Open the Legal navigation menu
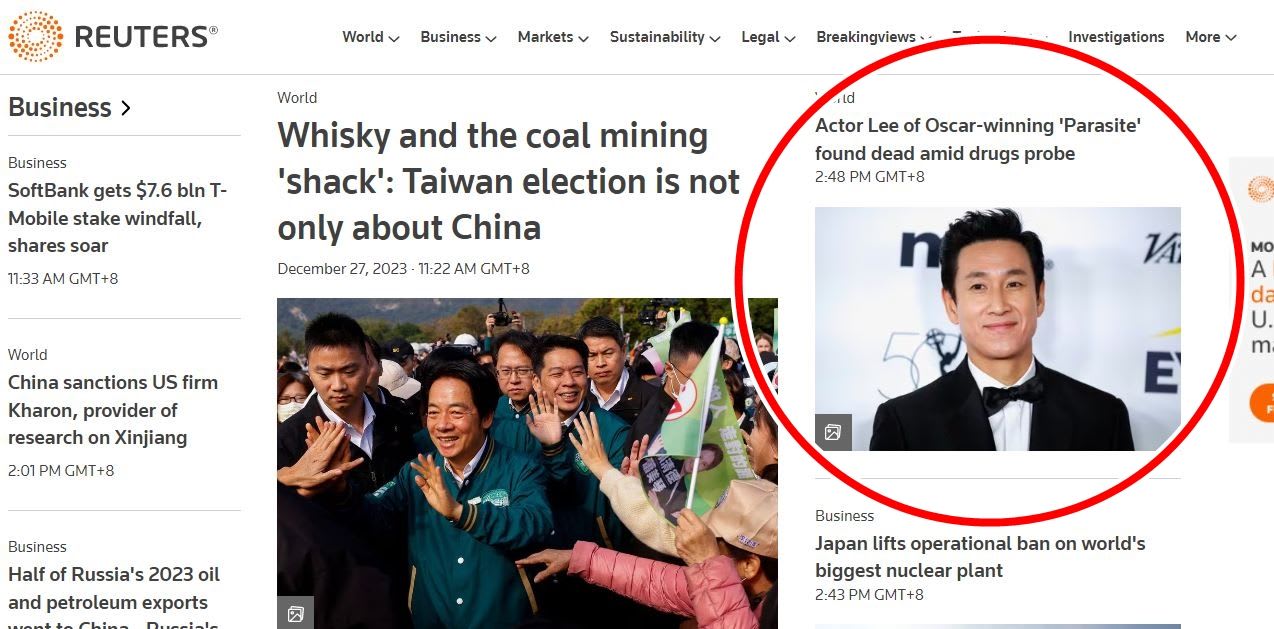The image size is (1274, 629). (x=768, y=37)
